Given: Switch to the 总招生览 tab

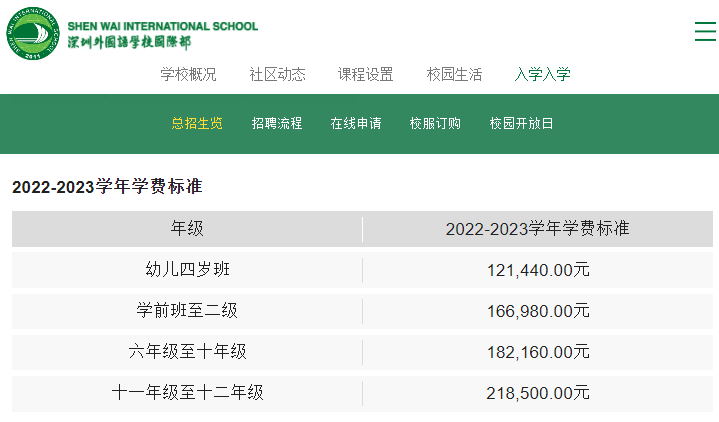Looking at the screenshot, I should (197, 124).
